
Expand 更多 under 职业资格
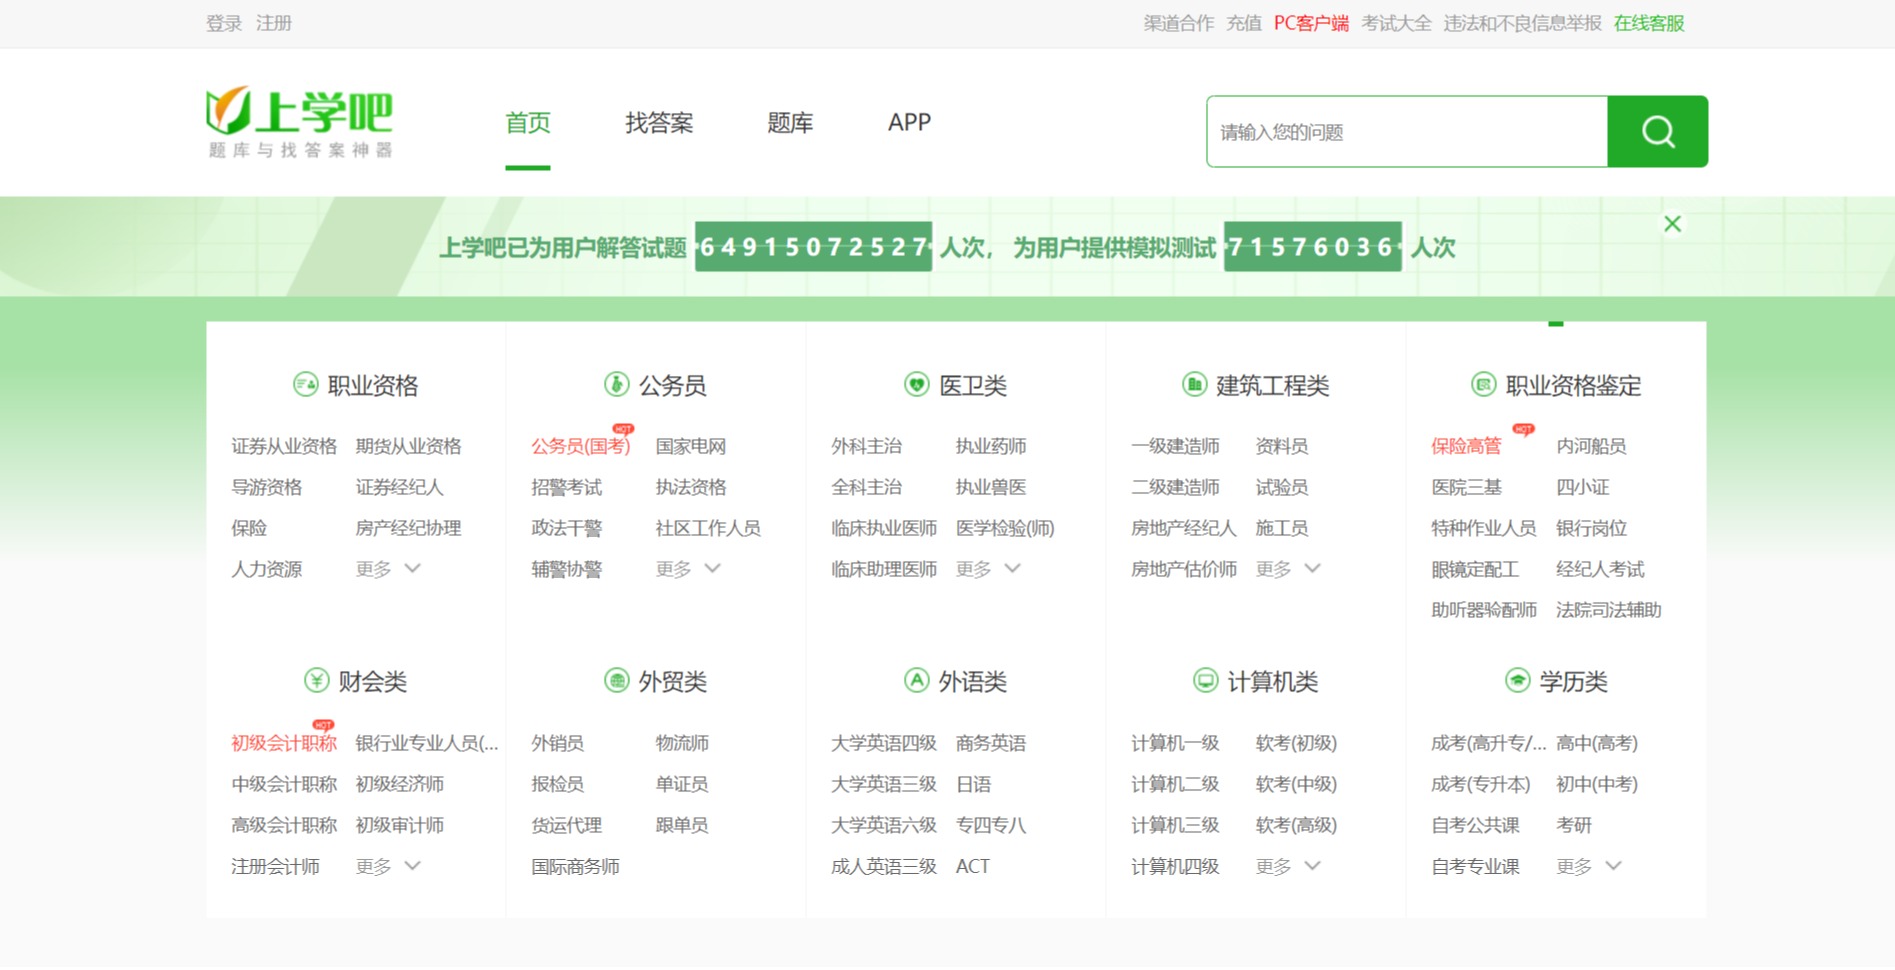pos(388,569)
